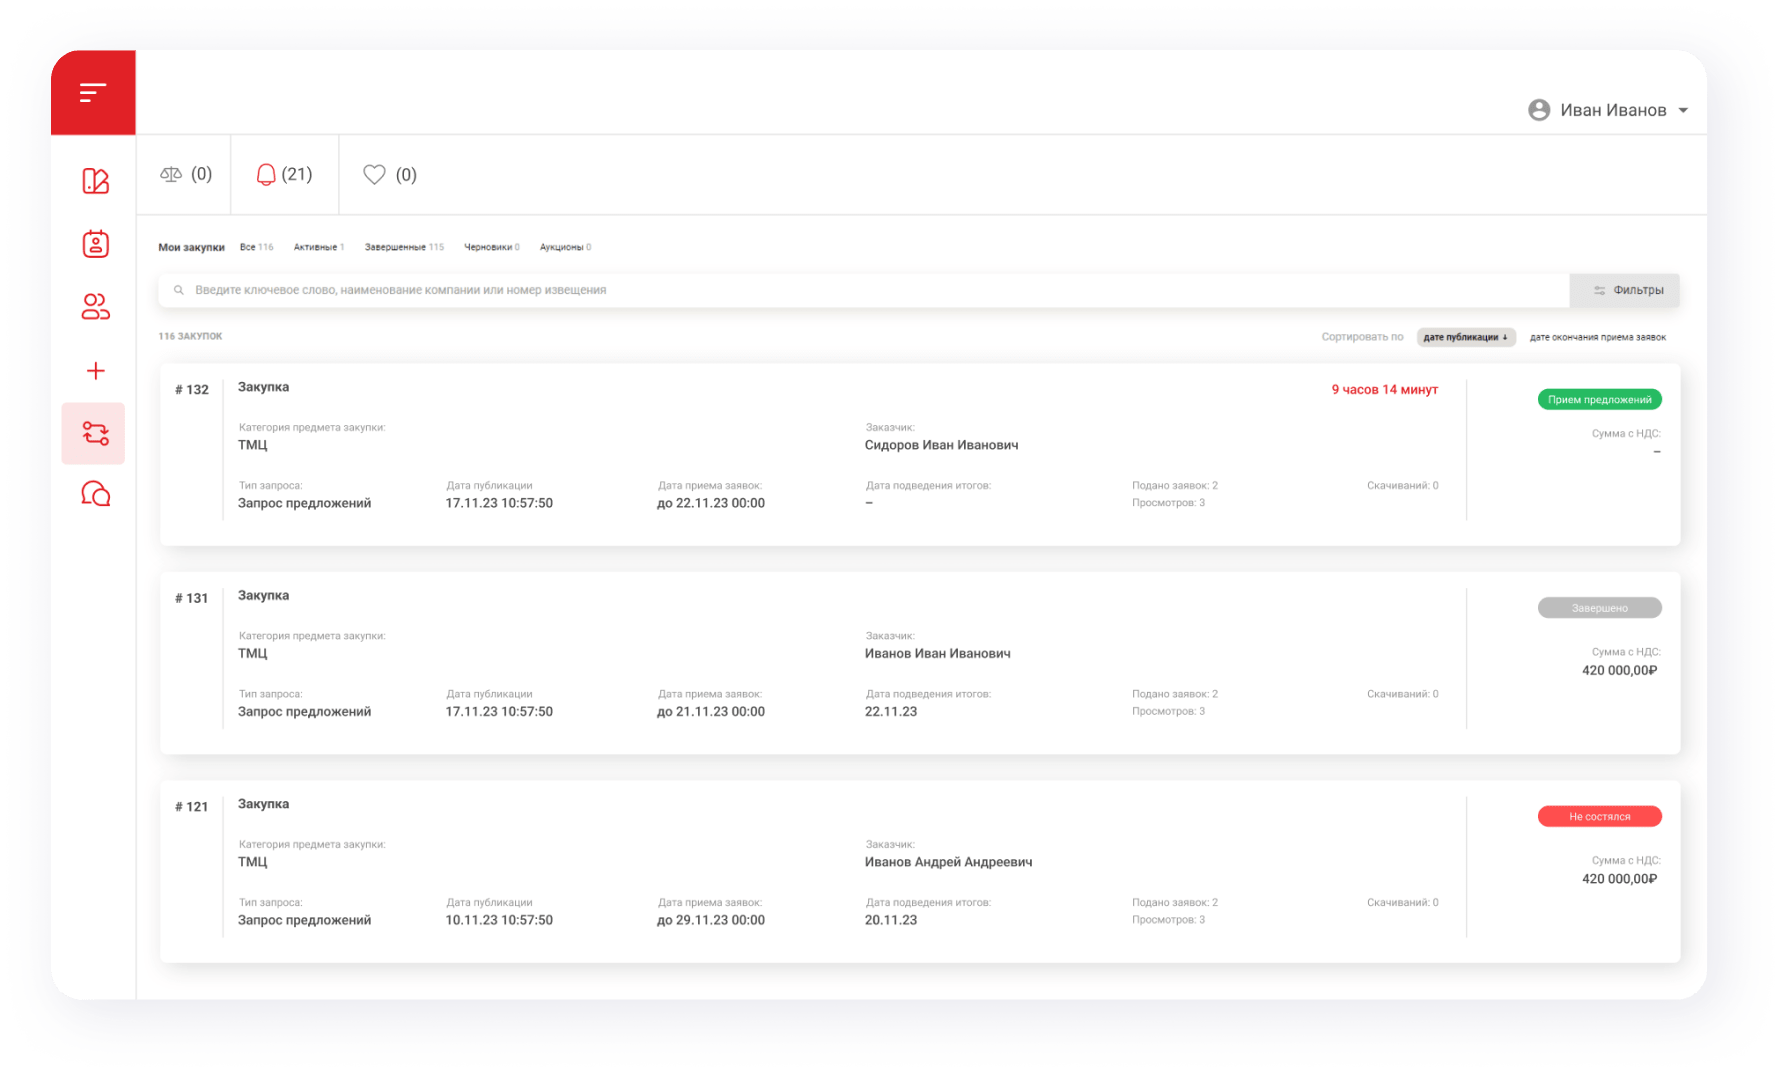Open favorites heart icon (0)

click(374, 175)
